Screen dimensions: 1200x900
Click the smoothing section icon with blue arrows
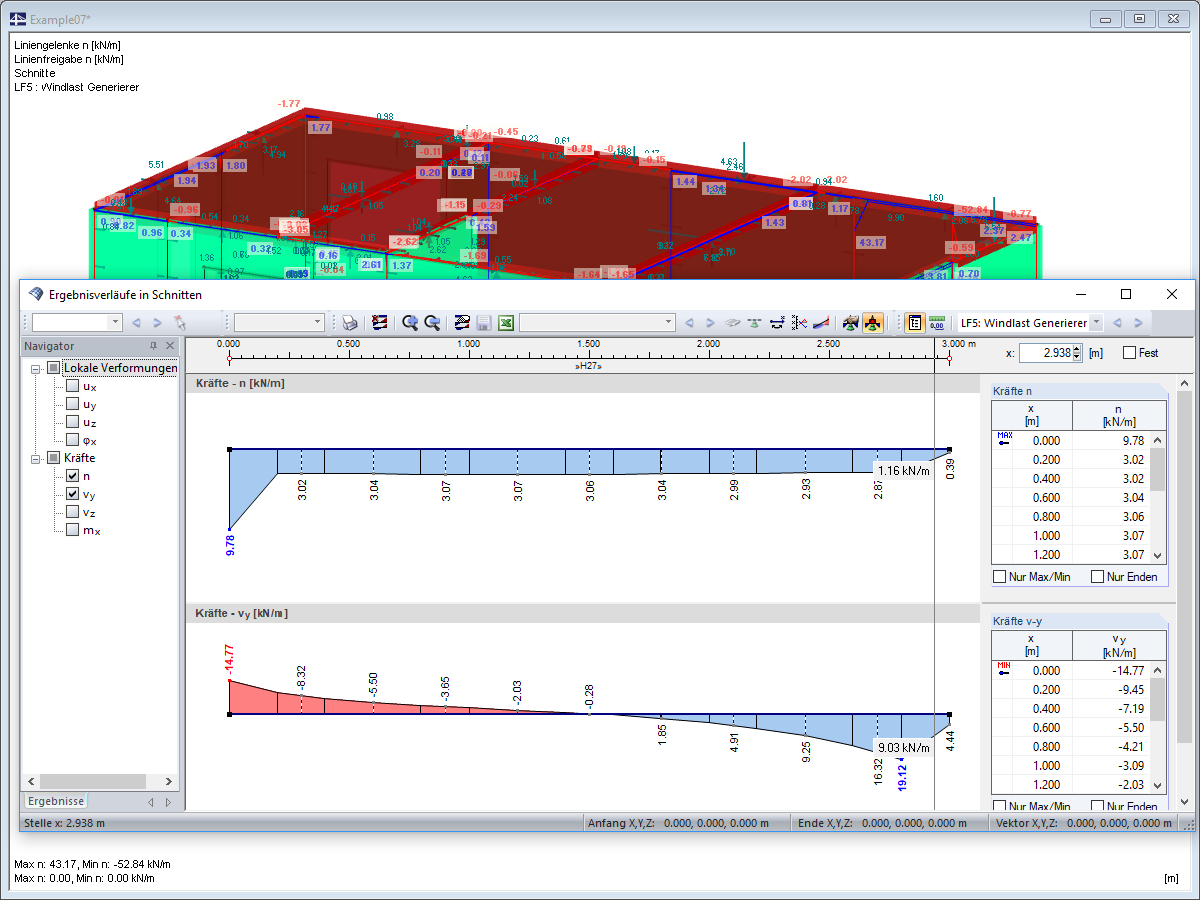coord(776,323)
